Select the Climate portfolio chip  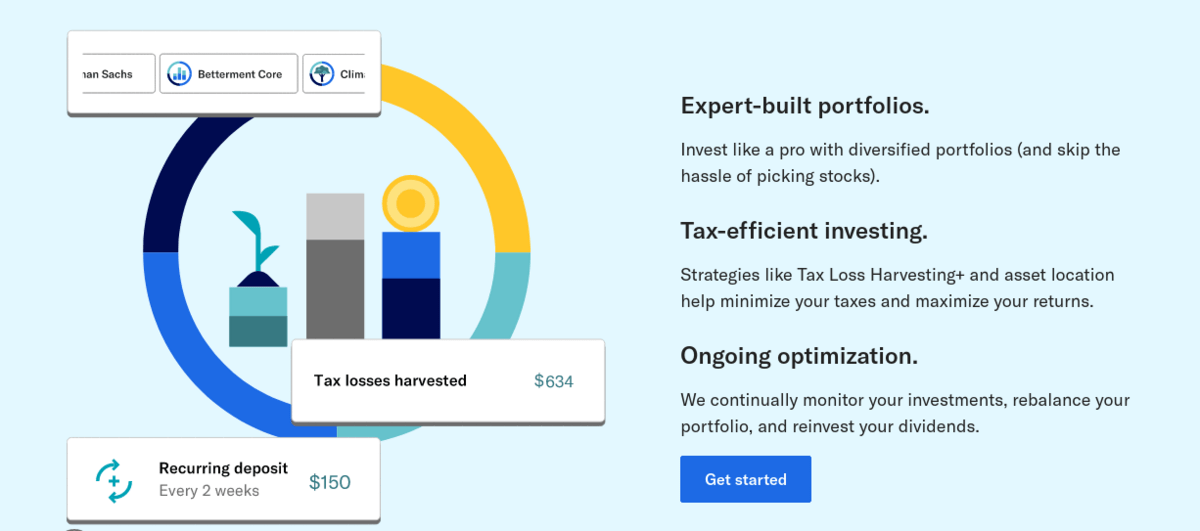click(x=335, y=74)
